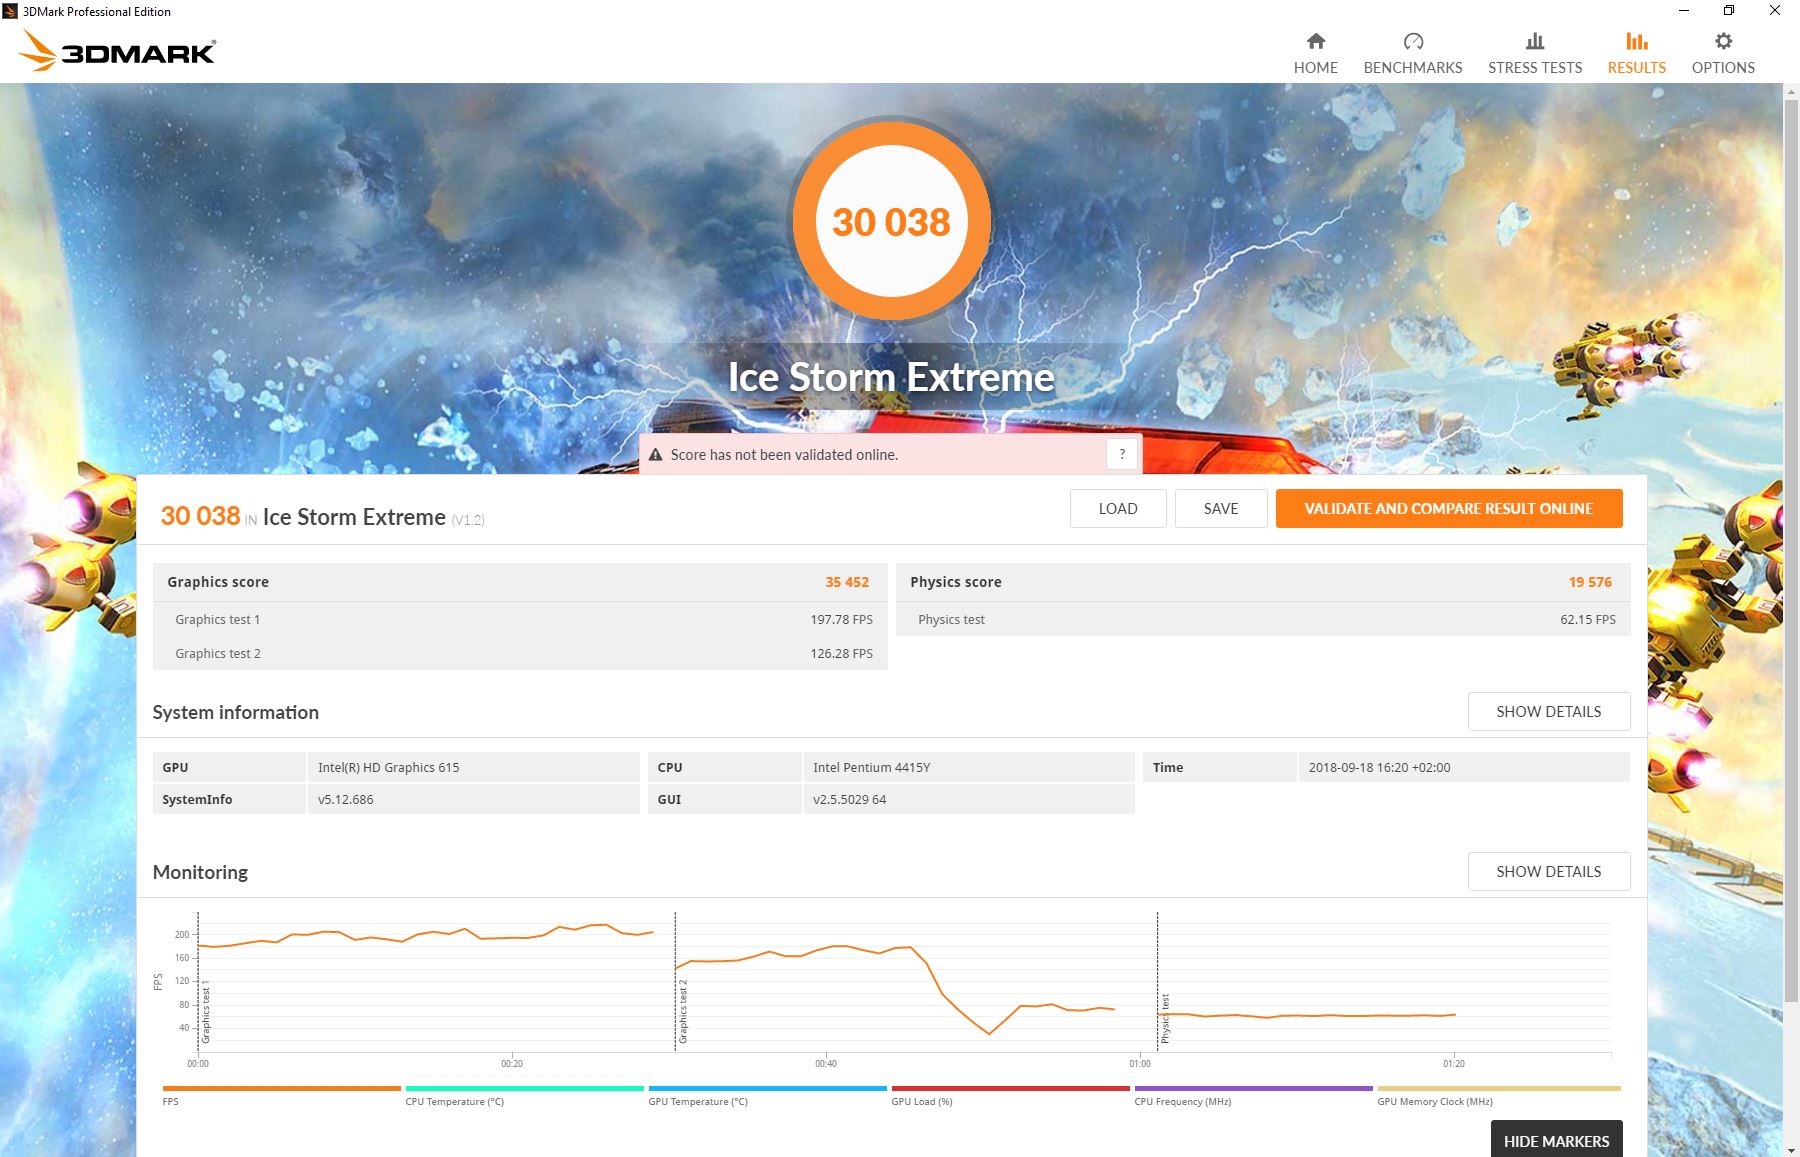Image resolution: width=1800 pixels, height=1157 pixels.
Task: Click 3DMark app icon in title bar
Action: (10, 11)
